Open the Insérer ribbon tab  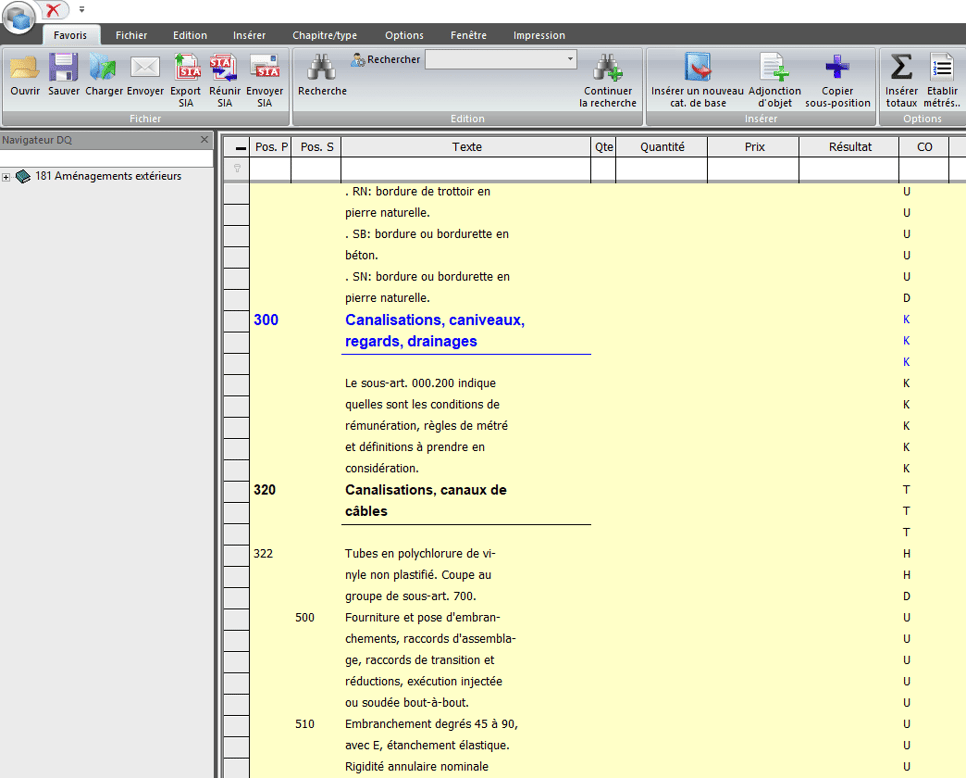[250, 35]
